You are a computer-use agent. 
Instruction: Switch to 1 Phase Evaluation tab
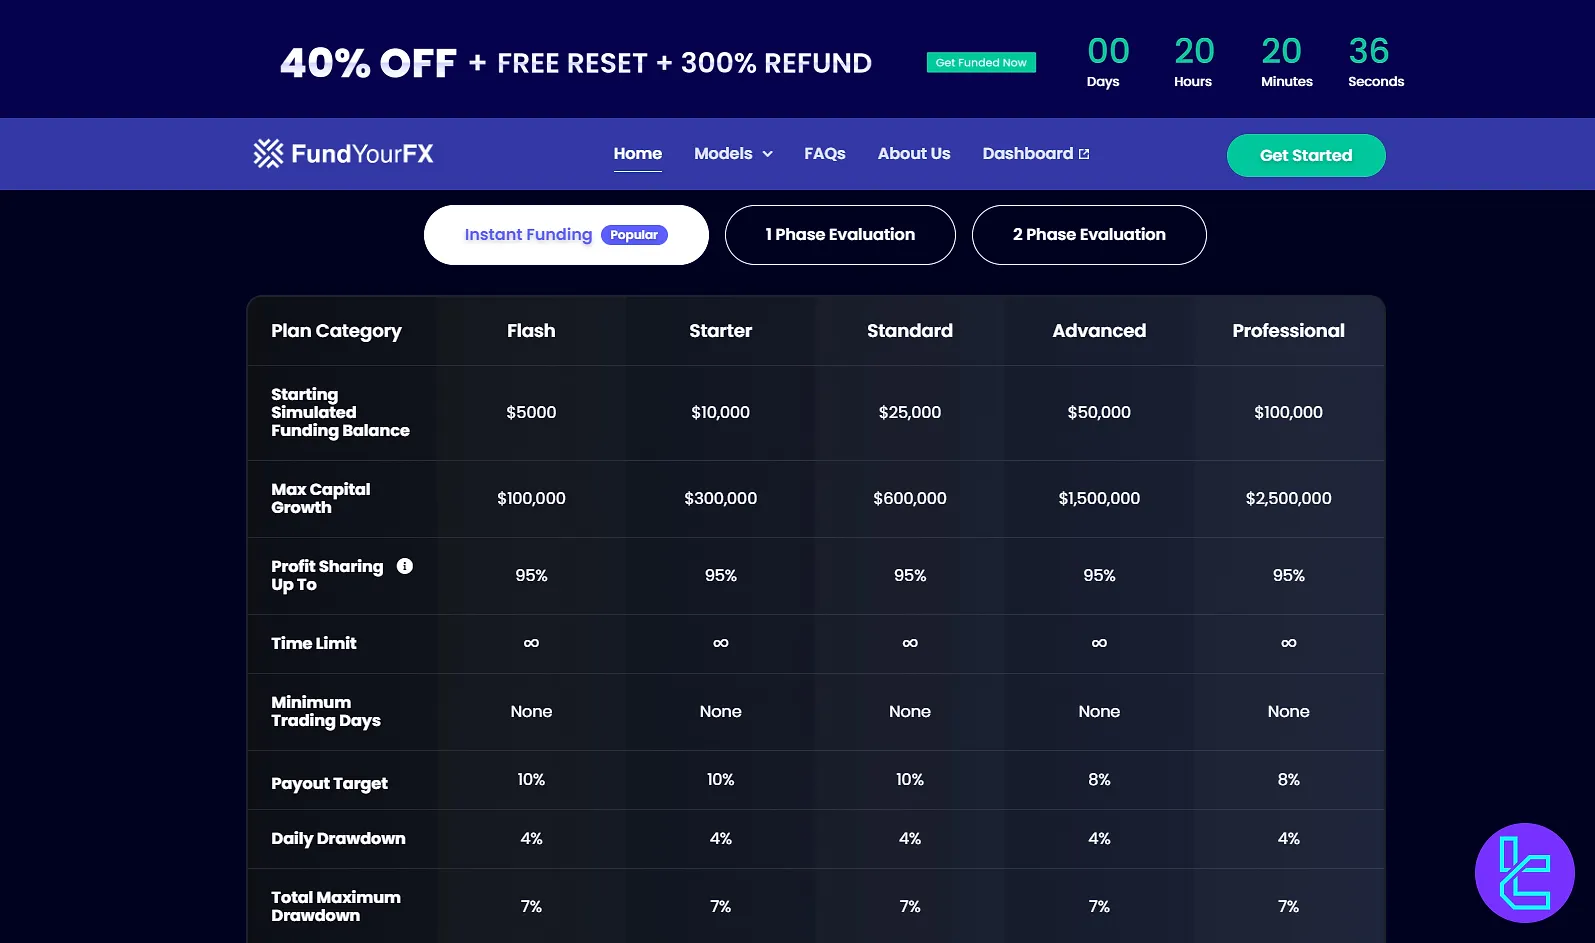pos(840,235)
